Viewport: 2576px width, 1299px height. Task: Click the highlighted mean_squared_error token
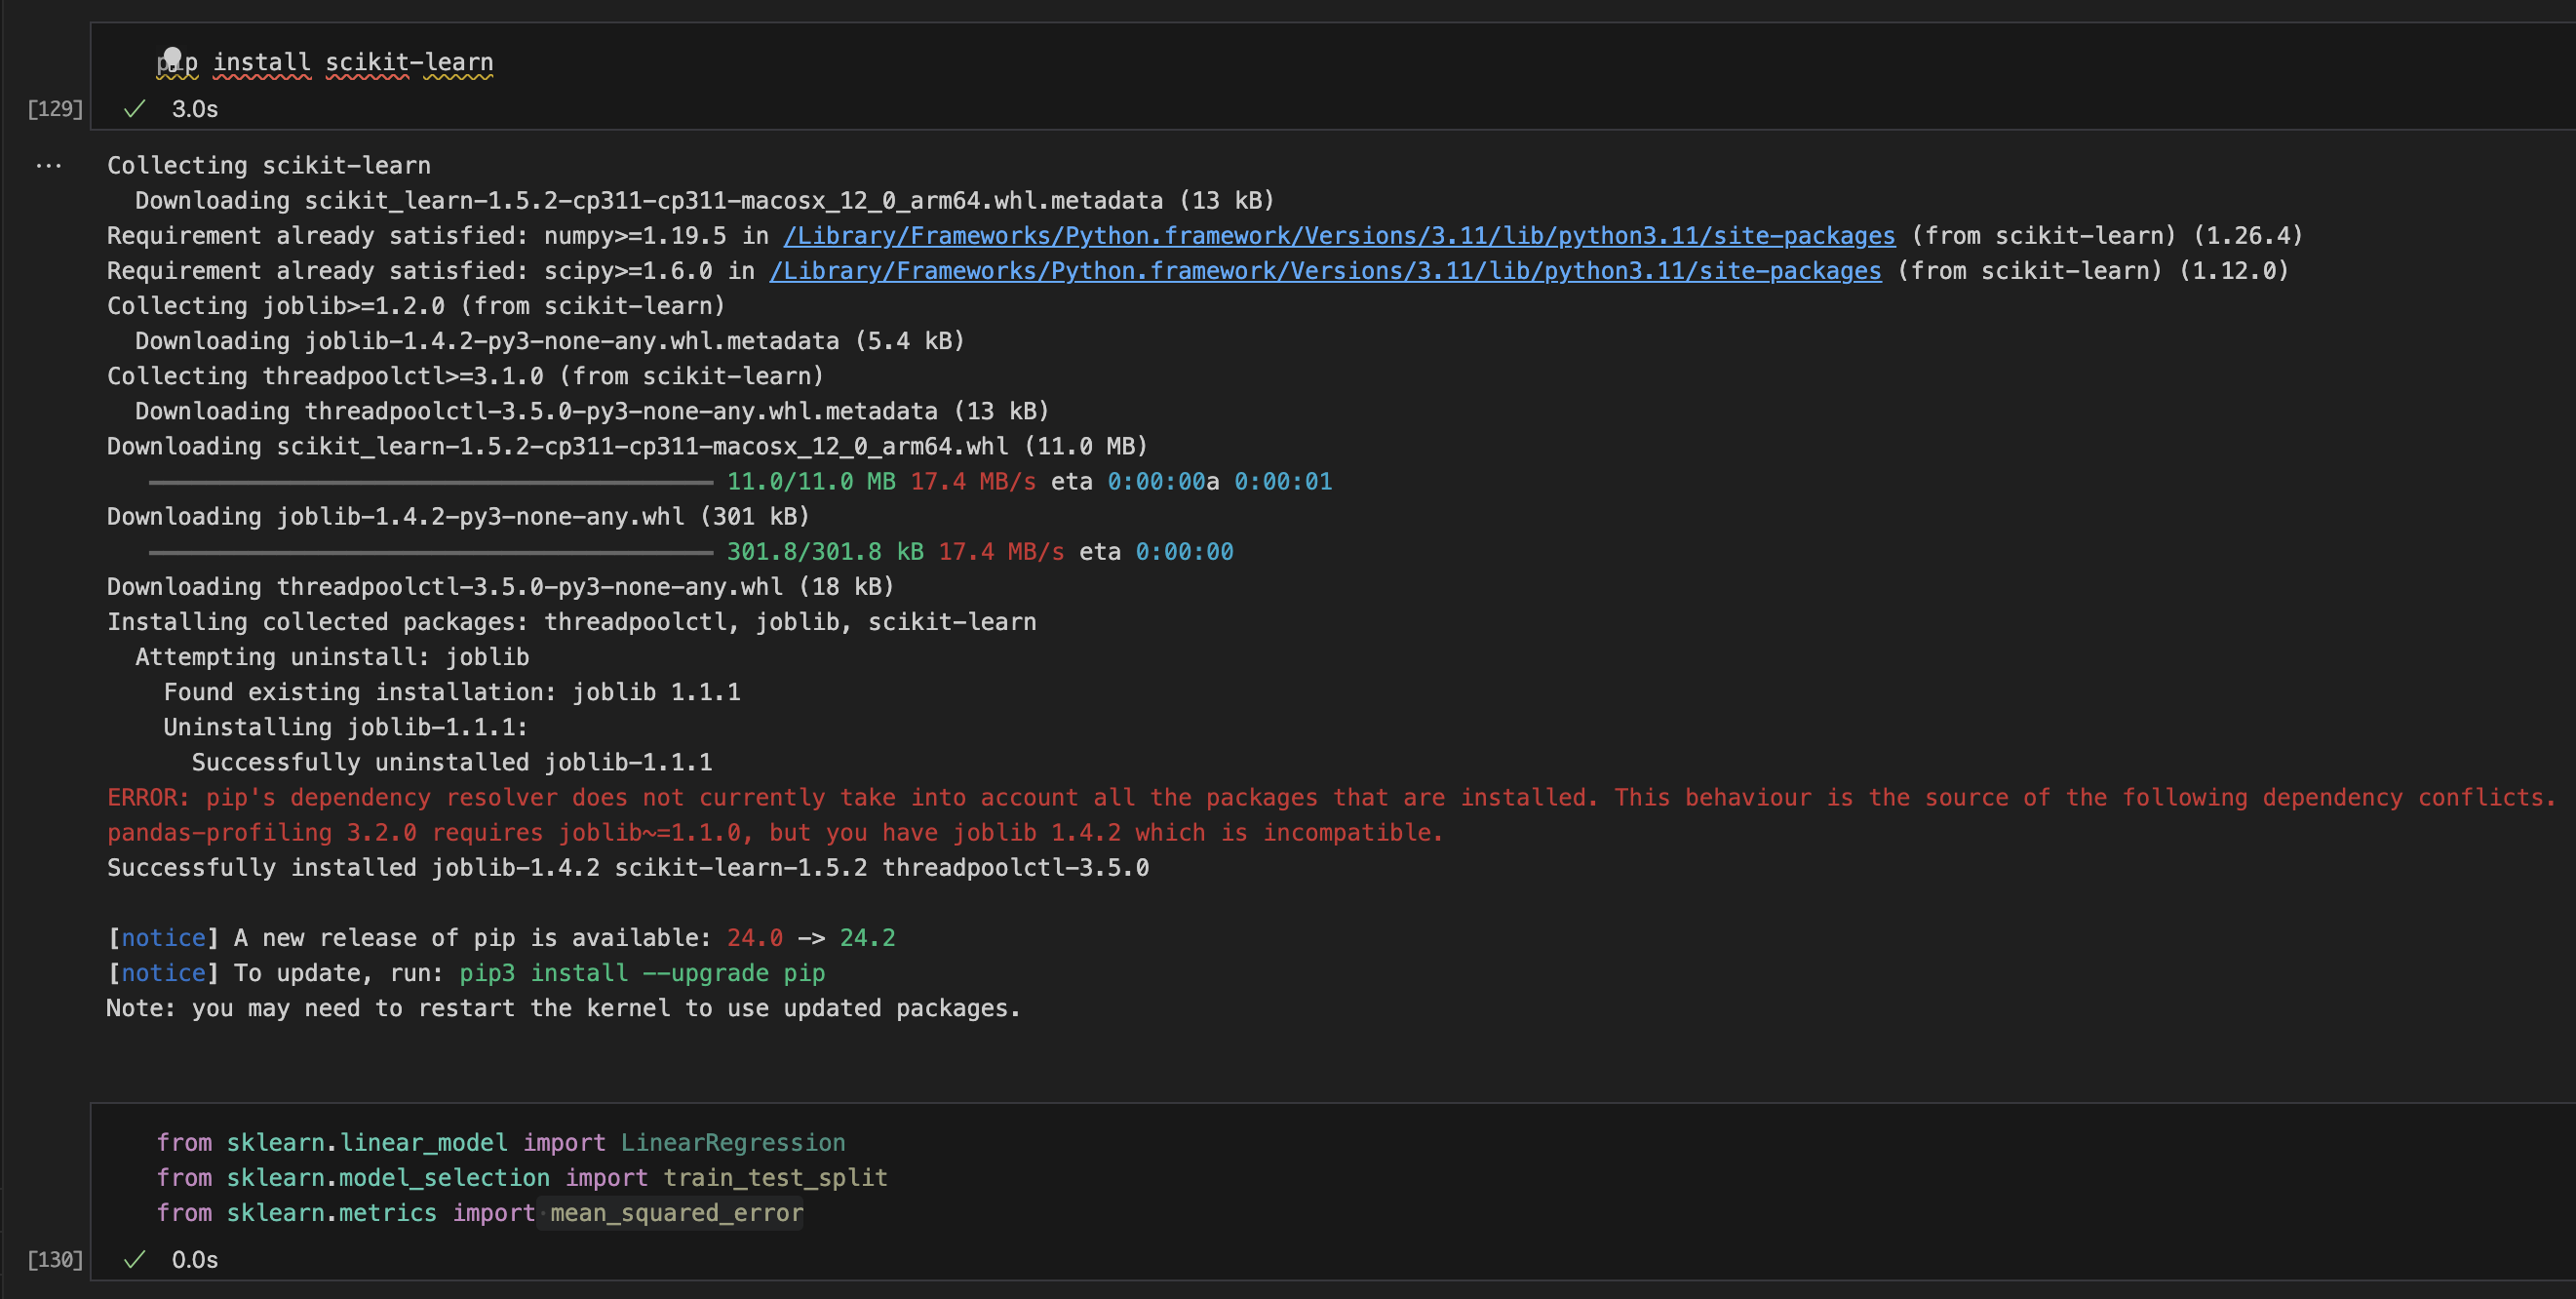[x=676, y=1213]
